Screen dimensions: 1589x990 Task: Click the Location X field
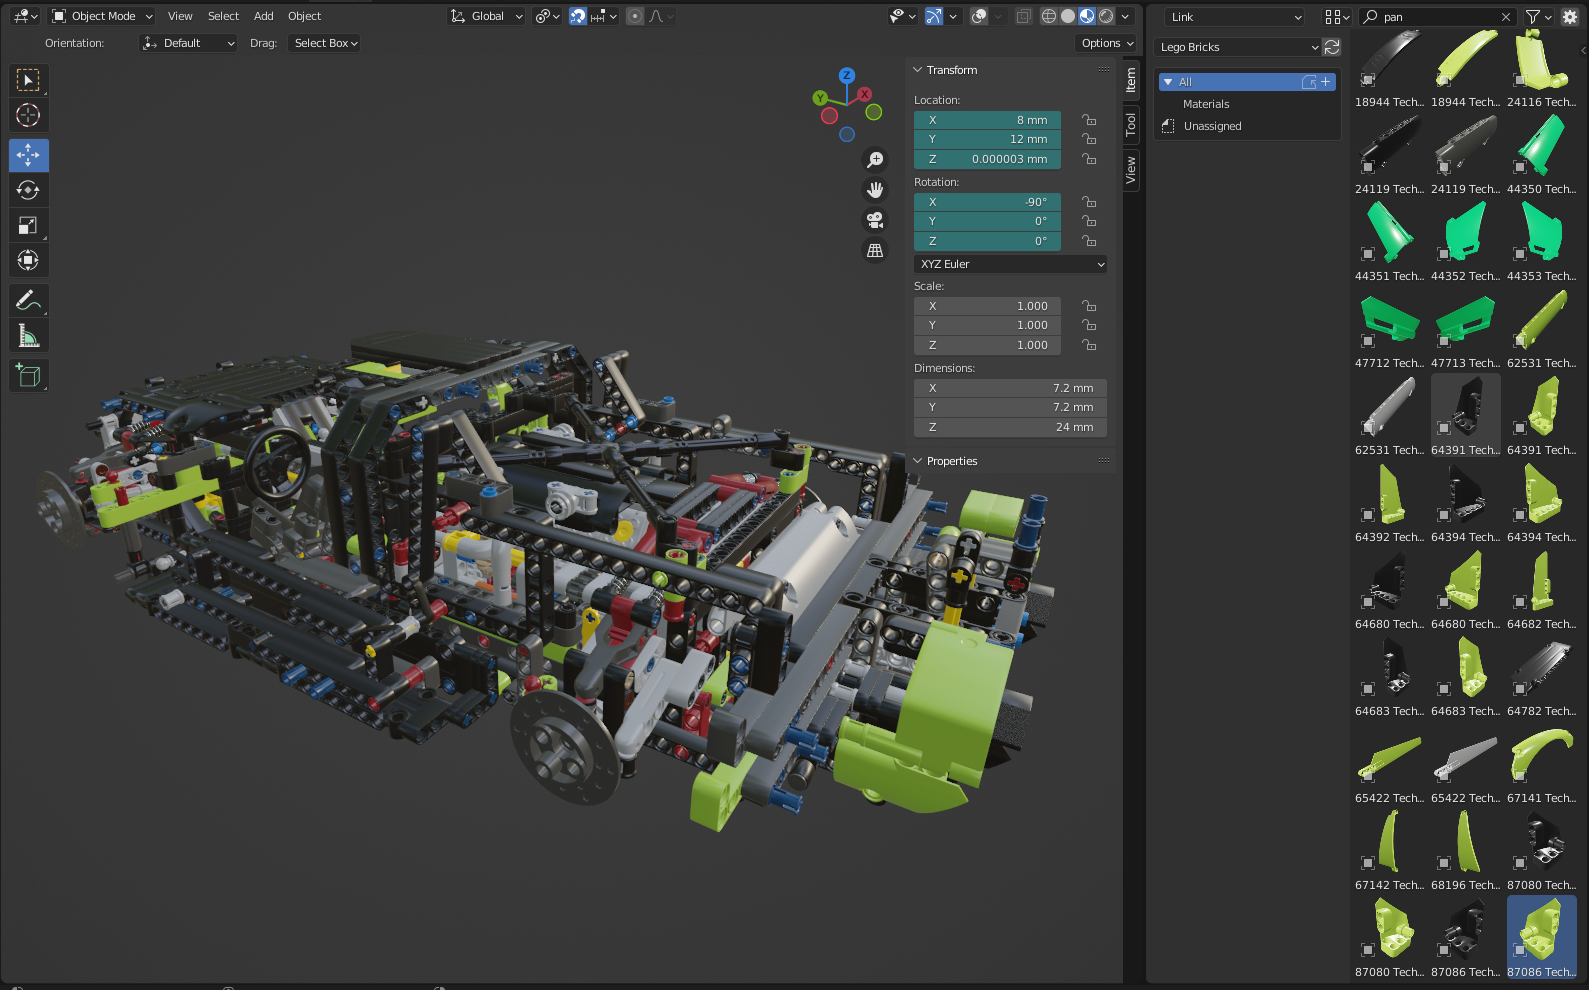[987, 120]
